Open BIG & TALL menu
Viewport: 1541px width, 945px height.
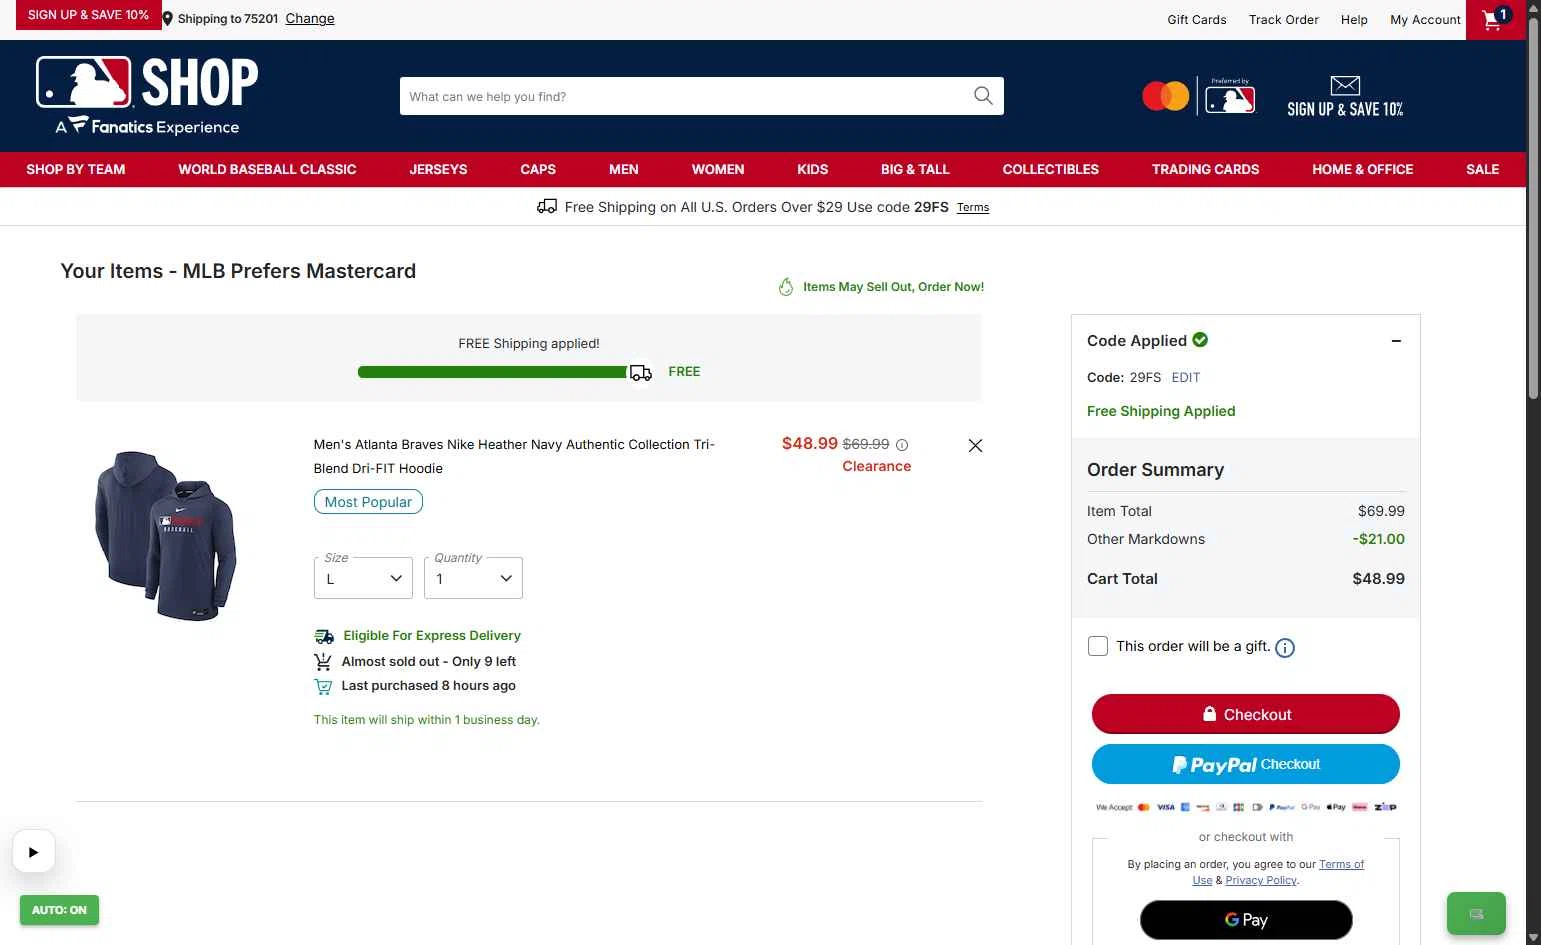(915, 170)
